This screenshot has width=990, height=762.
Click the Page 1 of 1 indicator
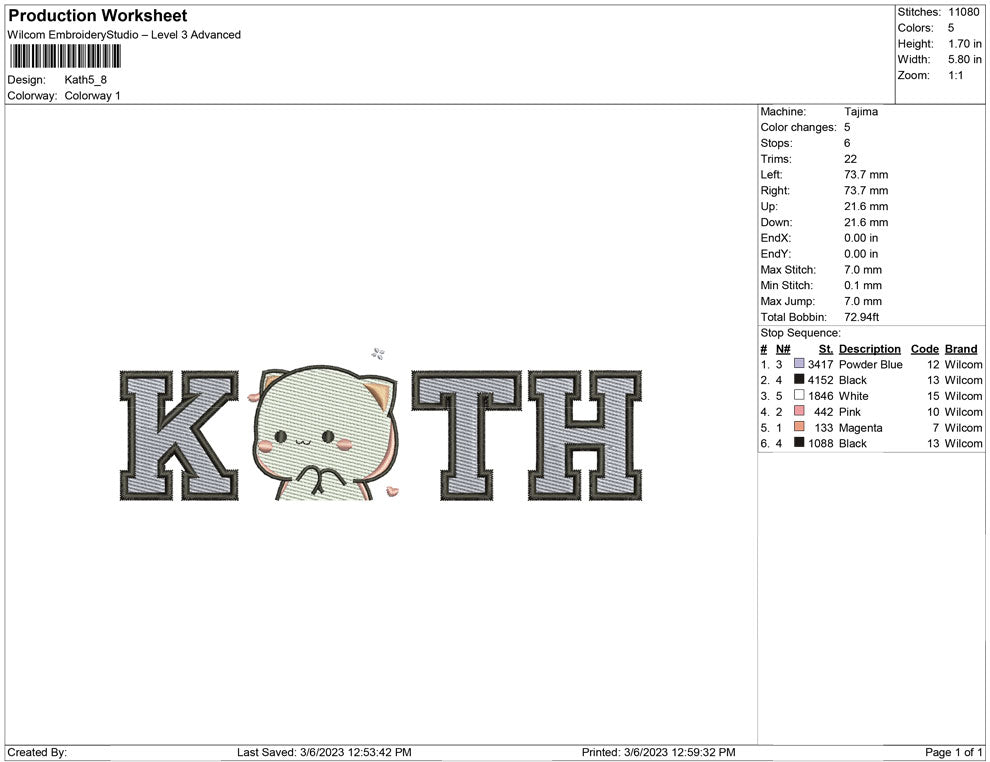(953, 752)
